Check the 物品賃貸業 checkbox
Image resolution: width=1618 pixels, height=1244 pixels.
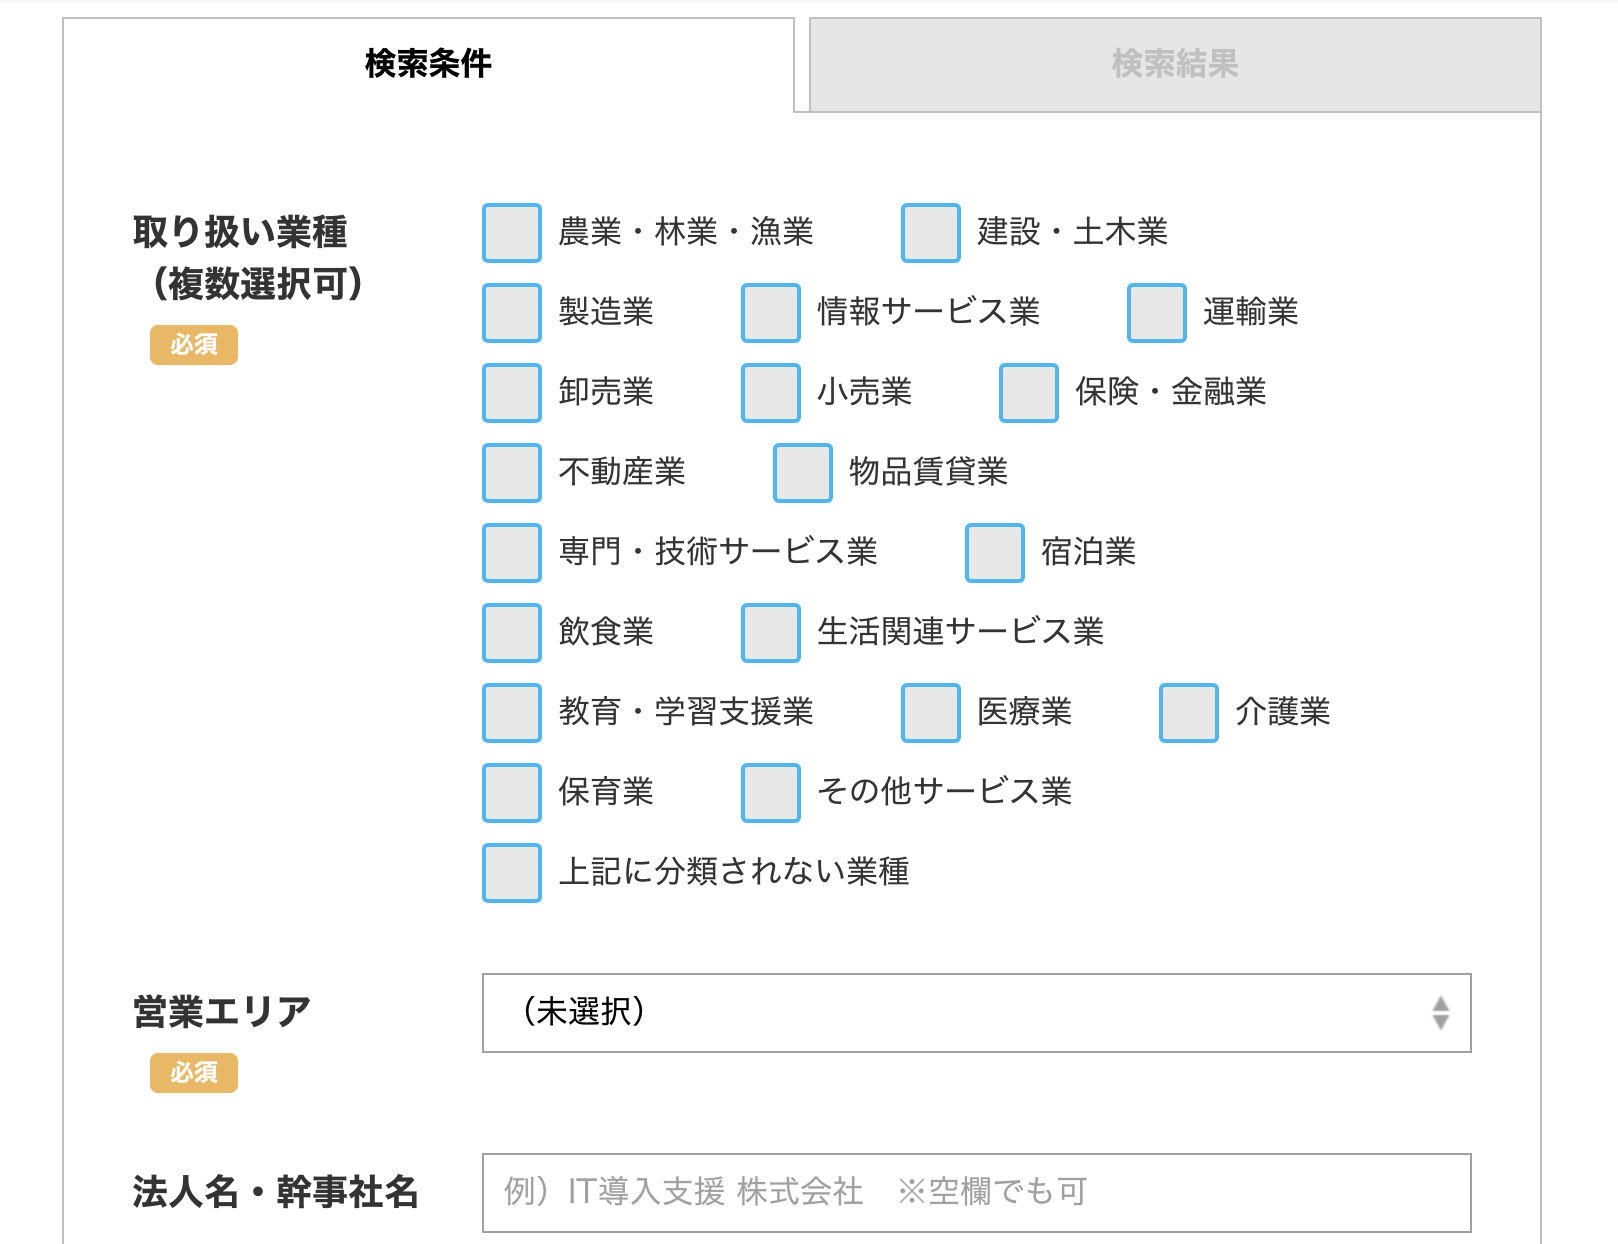pos(803,473)
